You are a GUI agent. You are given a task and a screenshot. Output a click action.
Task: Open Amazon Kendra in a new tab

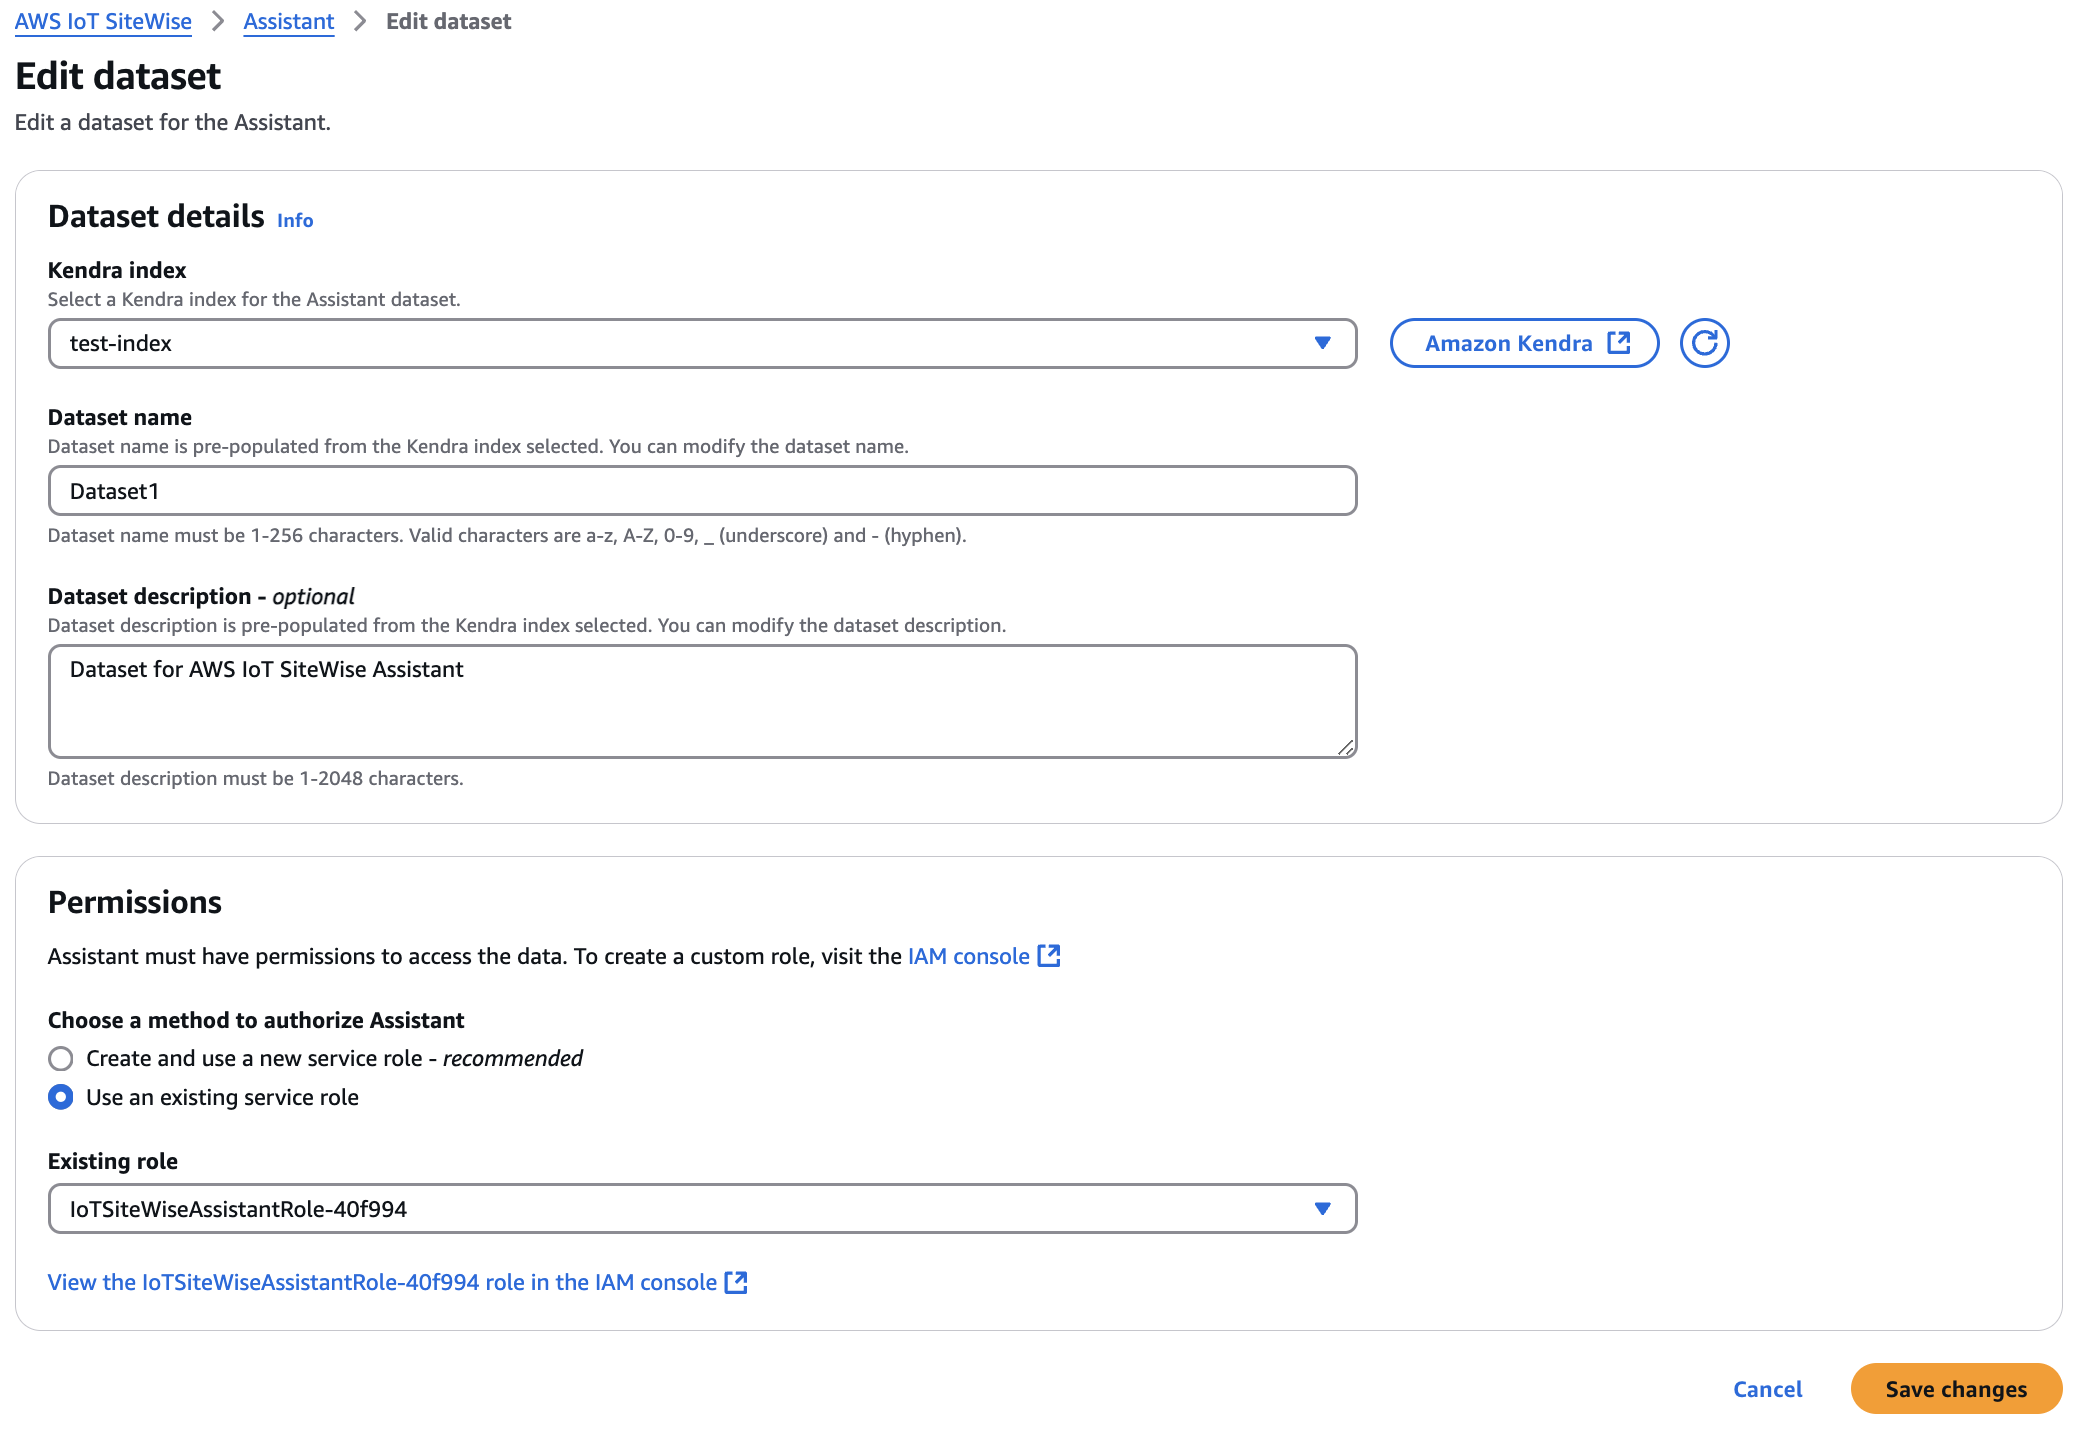(x=1522, y=342)
